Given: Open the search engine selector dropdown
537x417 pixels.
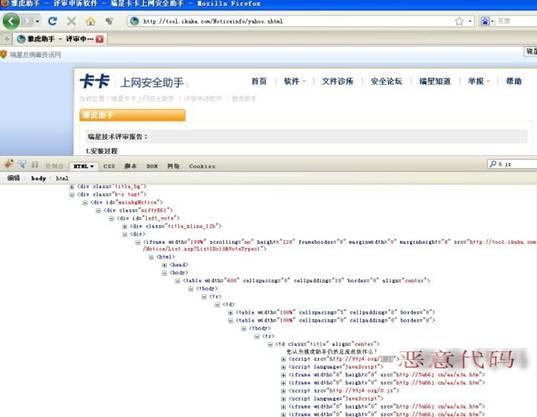Looking at the screenshot, I should (486, 21).
